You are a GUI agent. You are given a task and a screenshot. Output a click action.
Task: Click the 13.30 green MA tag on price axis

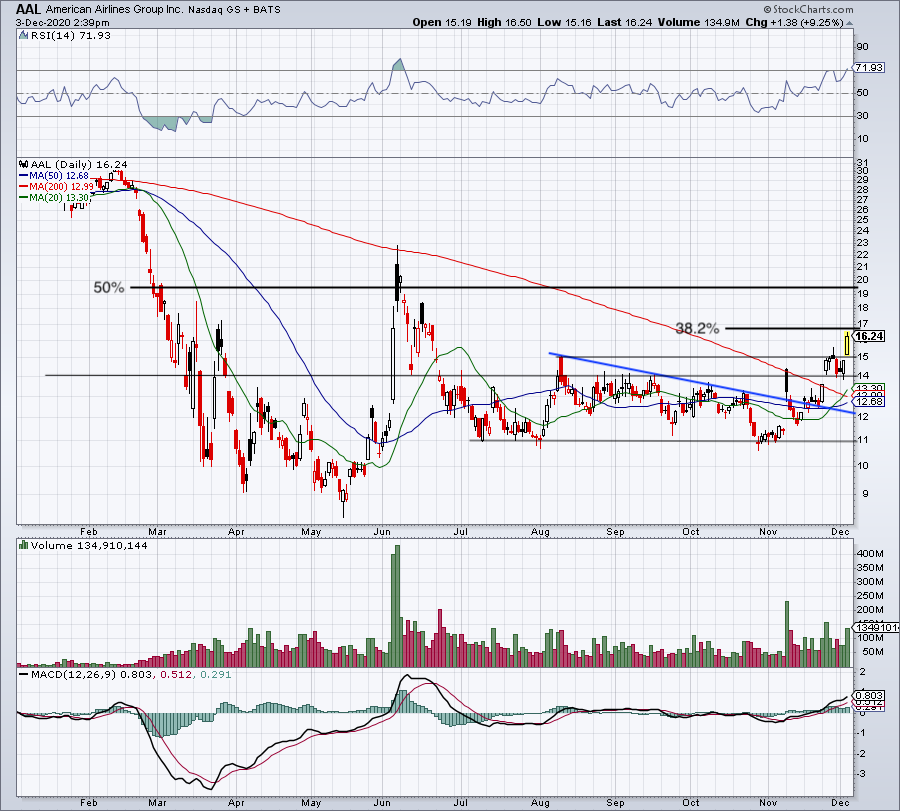click(870, 388)
